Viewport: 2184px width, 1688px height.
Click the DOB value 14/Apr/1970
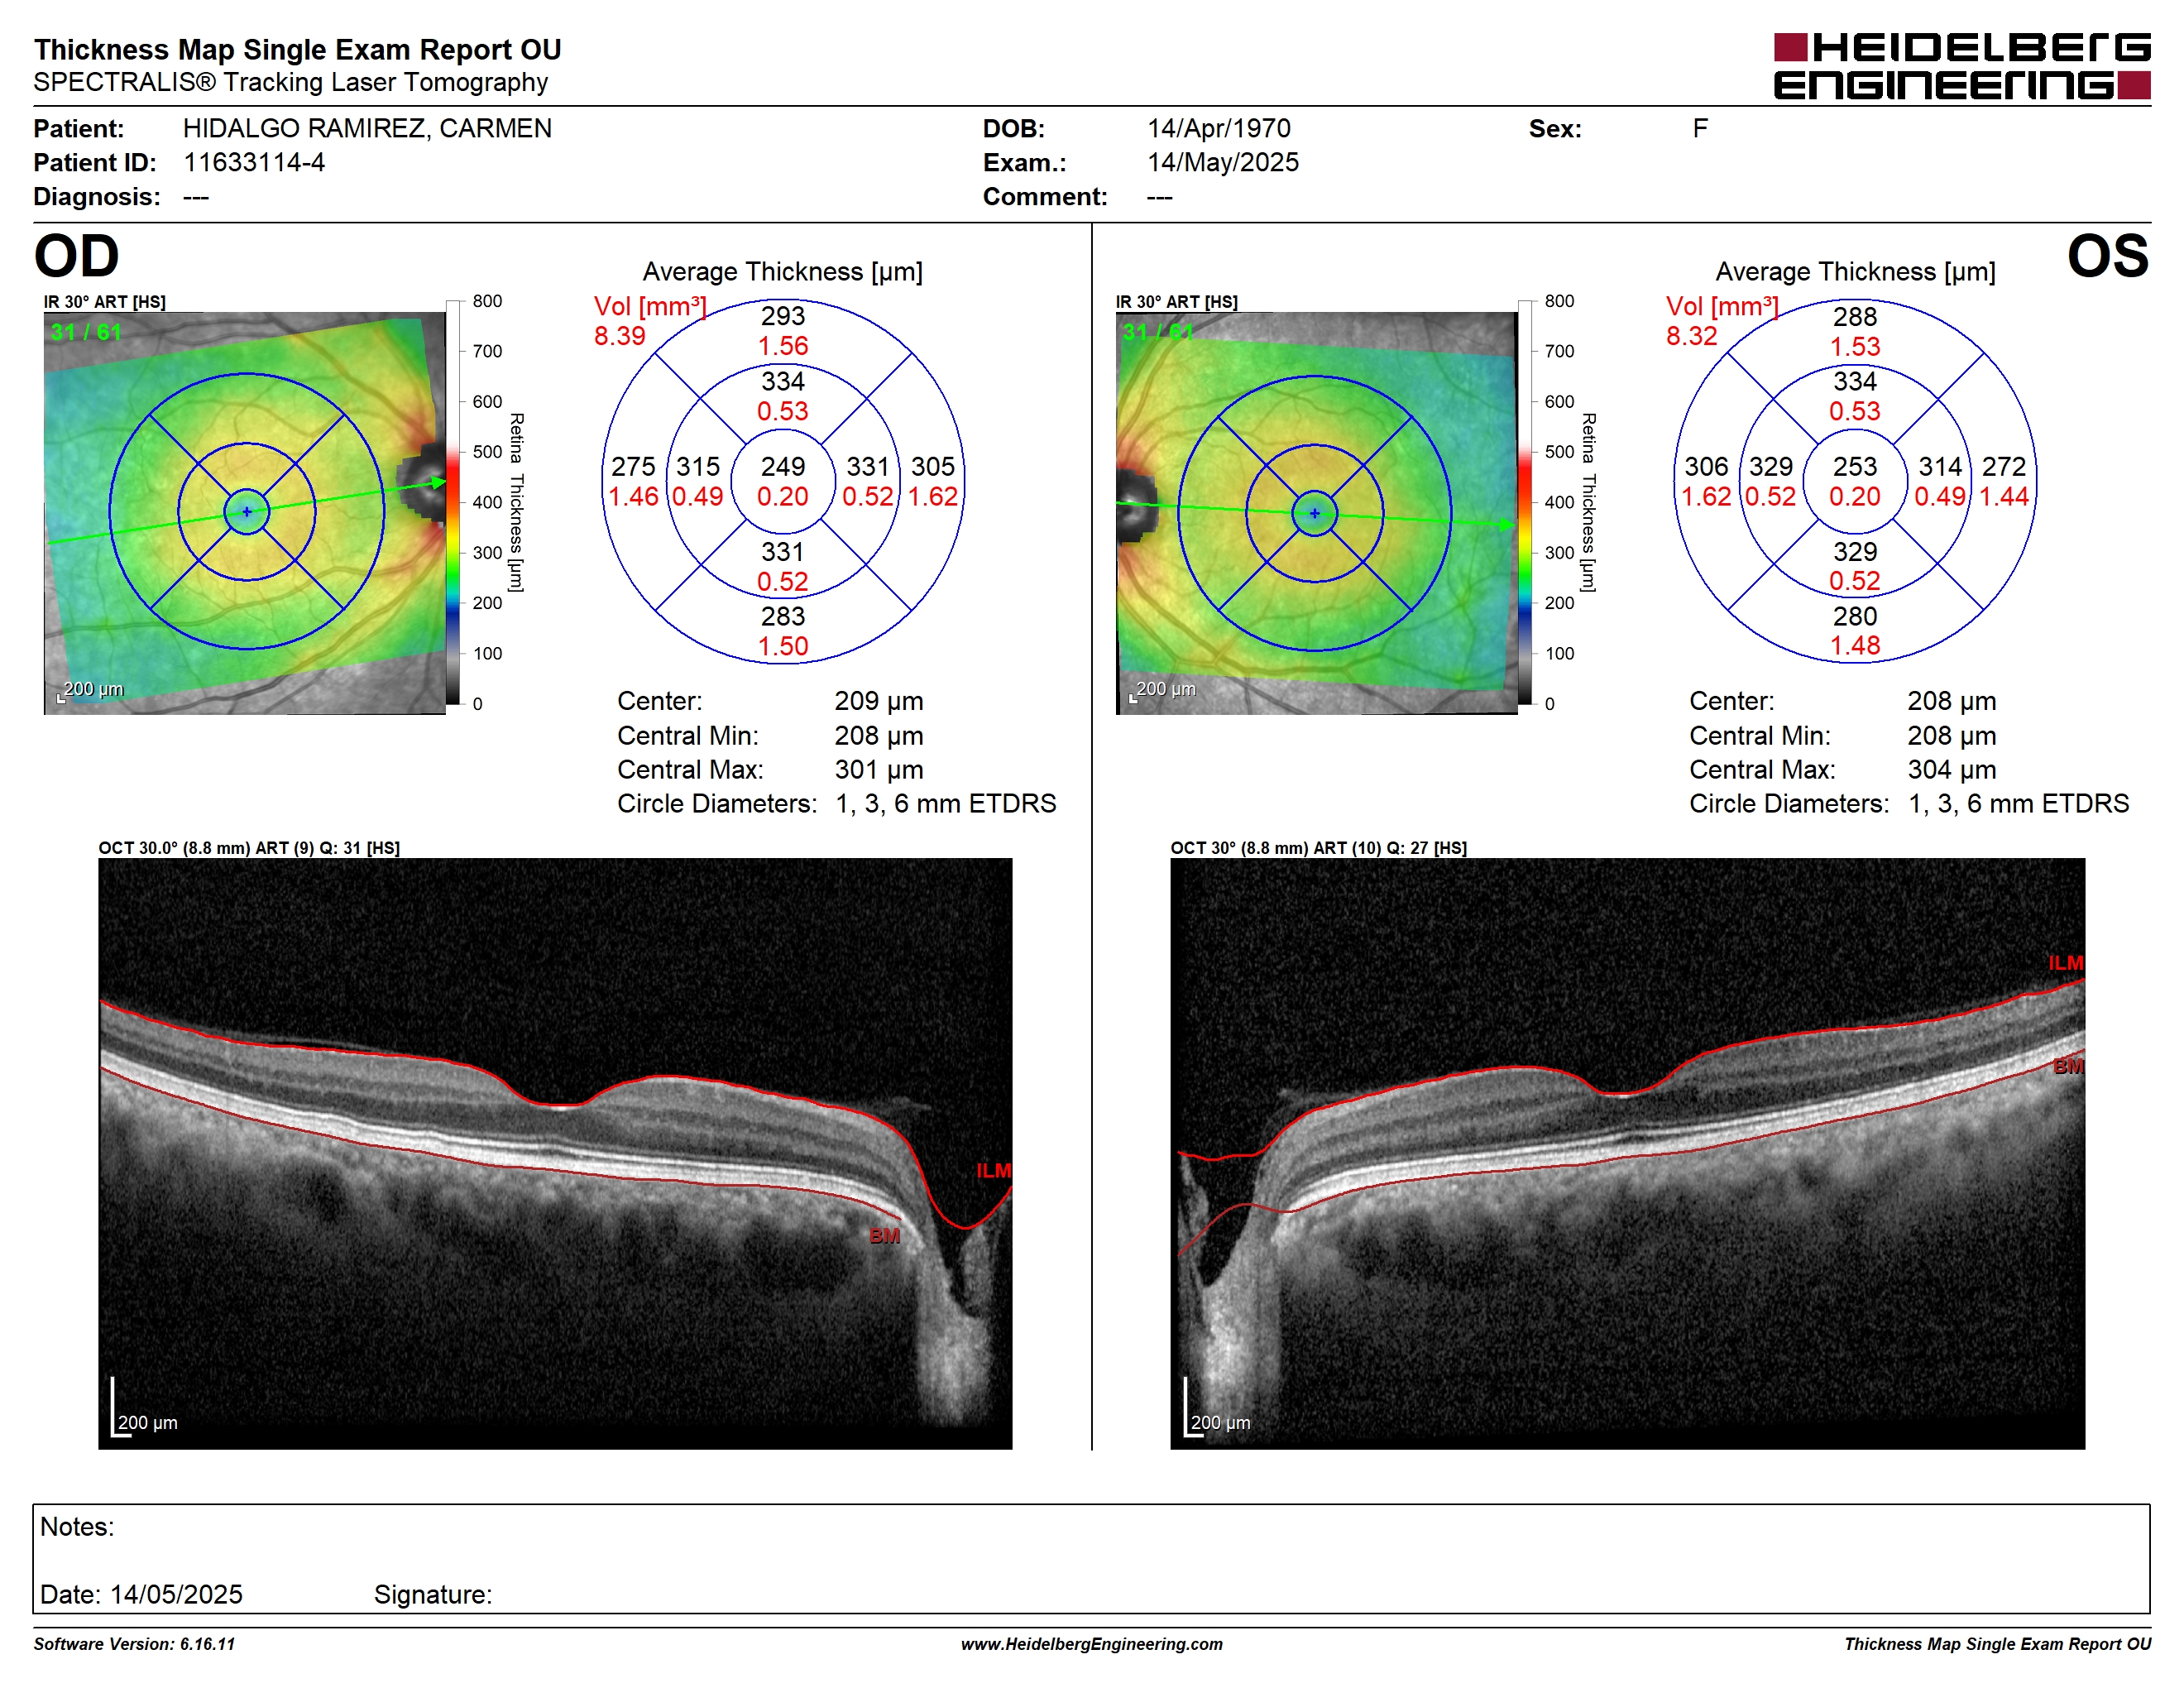tap(1219, 128)
